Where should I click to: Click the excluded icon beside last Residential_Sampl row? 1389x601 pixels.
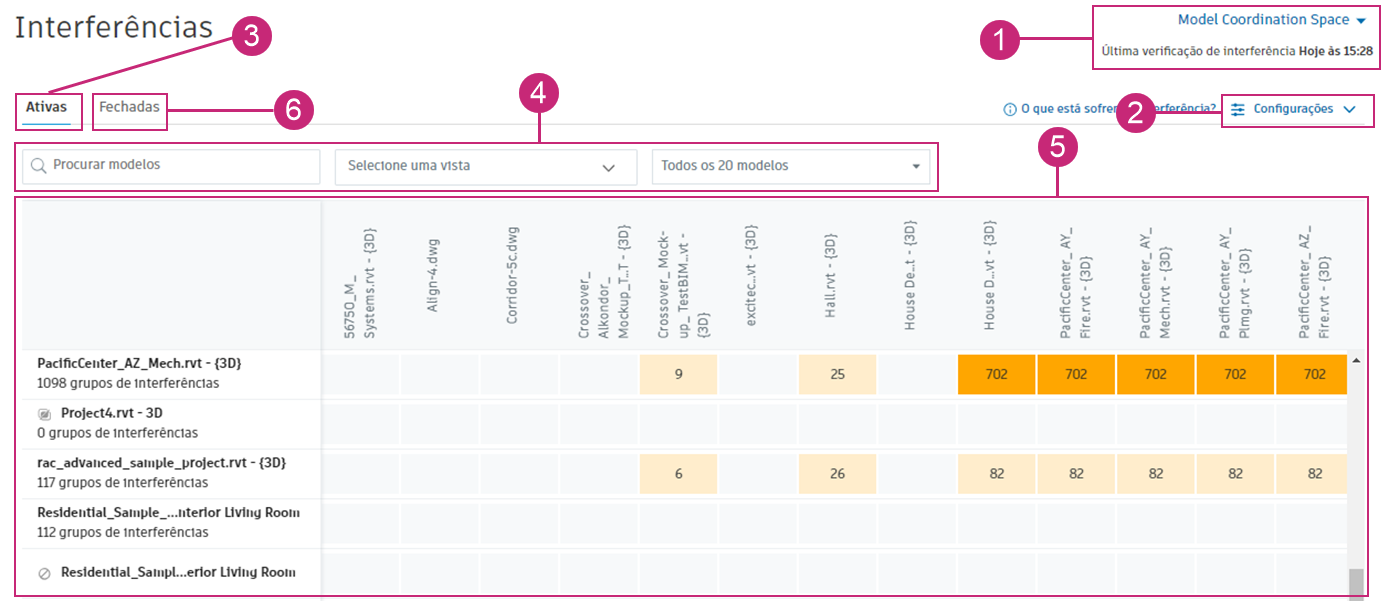coord(44,574)
